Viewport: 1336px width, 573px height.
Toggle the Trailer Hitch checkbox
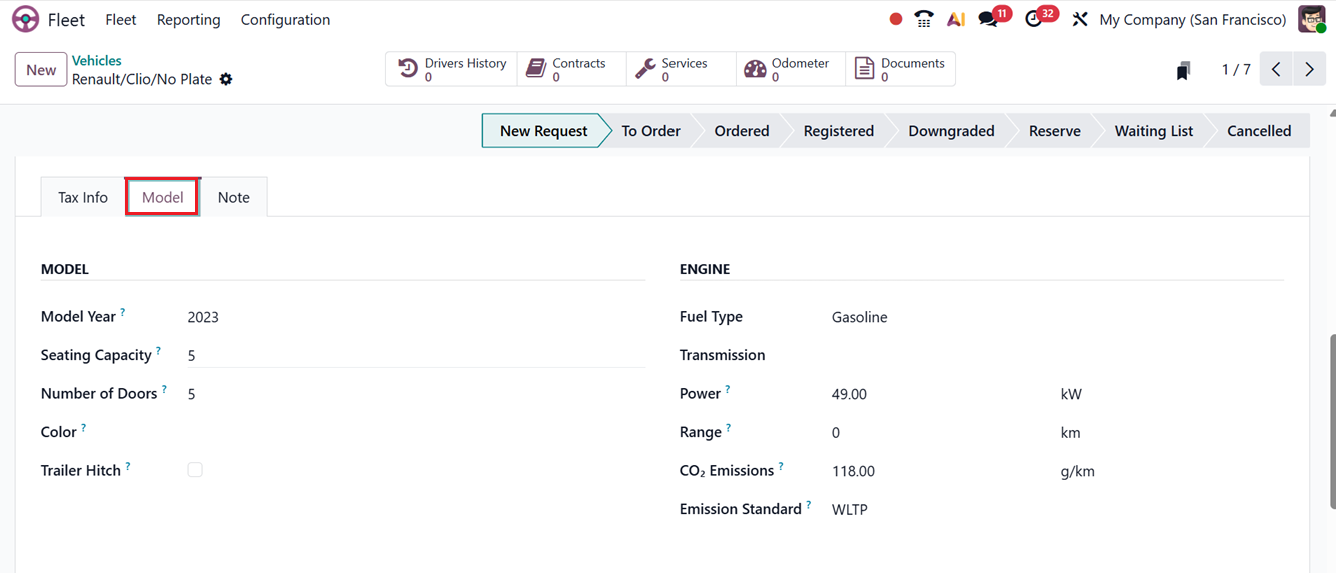pos(195,470)
